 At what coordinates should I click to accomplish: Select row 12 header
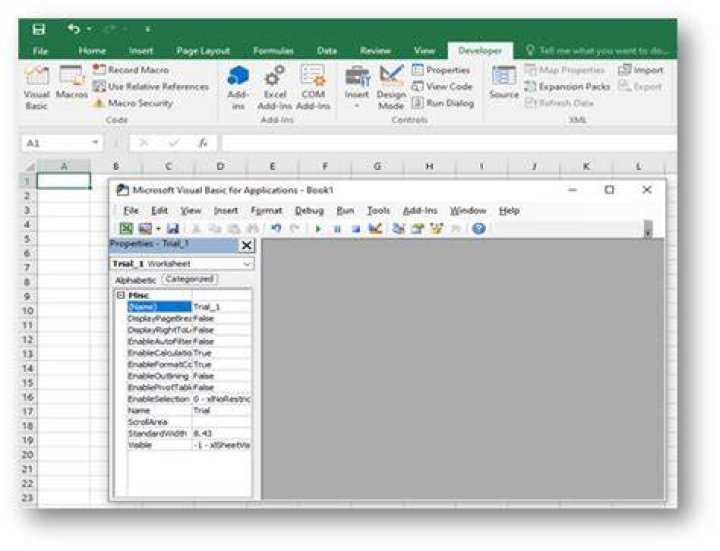(x=28, y=340)
